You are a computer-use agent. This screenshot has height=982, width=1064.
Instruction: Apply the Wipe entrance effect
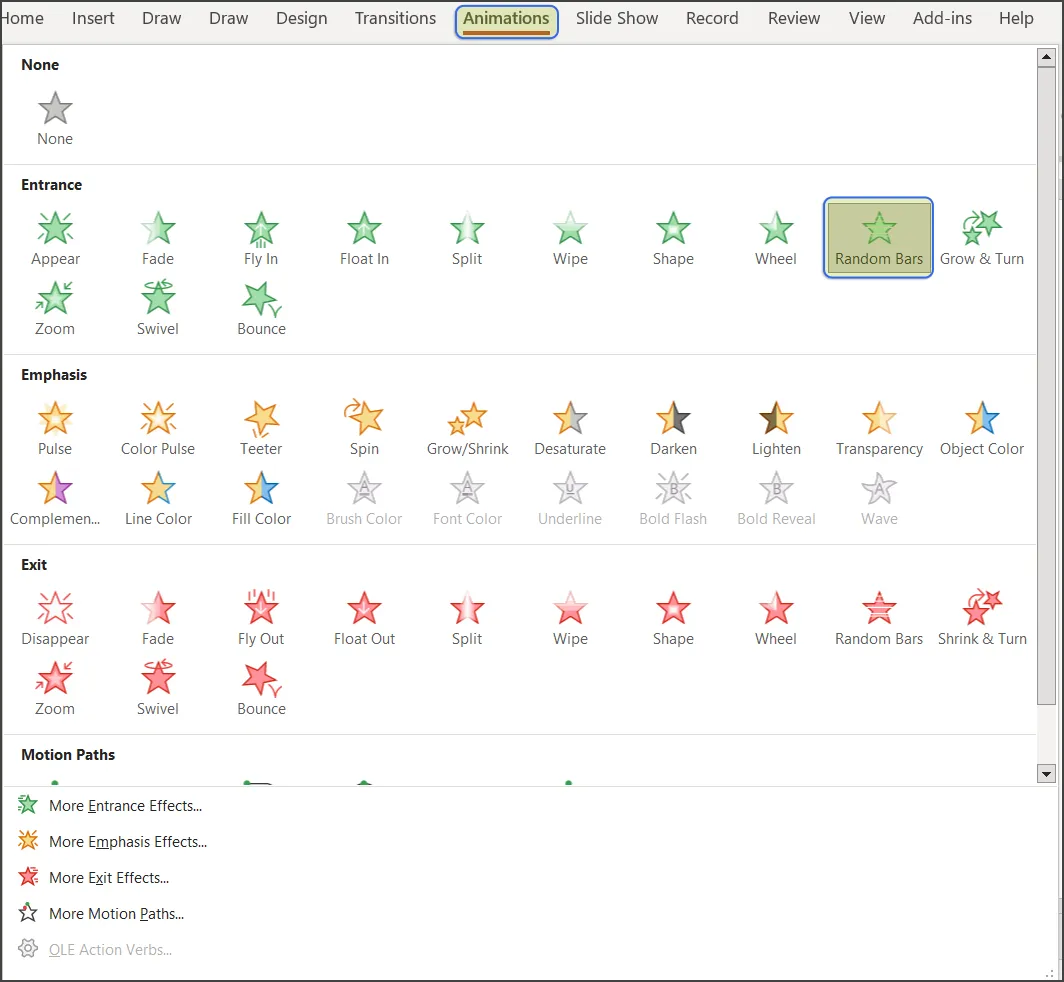[570, 238]
